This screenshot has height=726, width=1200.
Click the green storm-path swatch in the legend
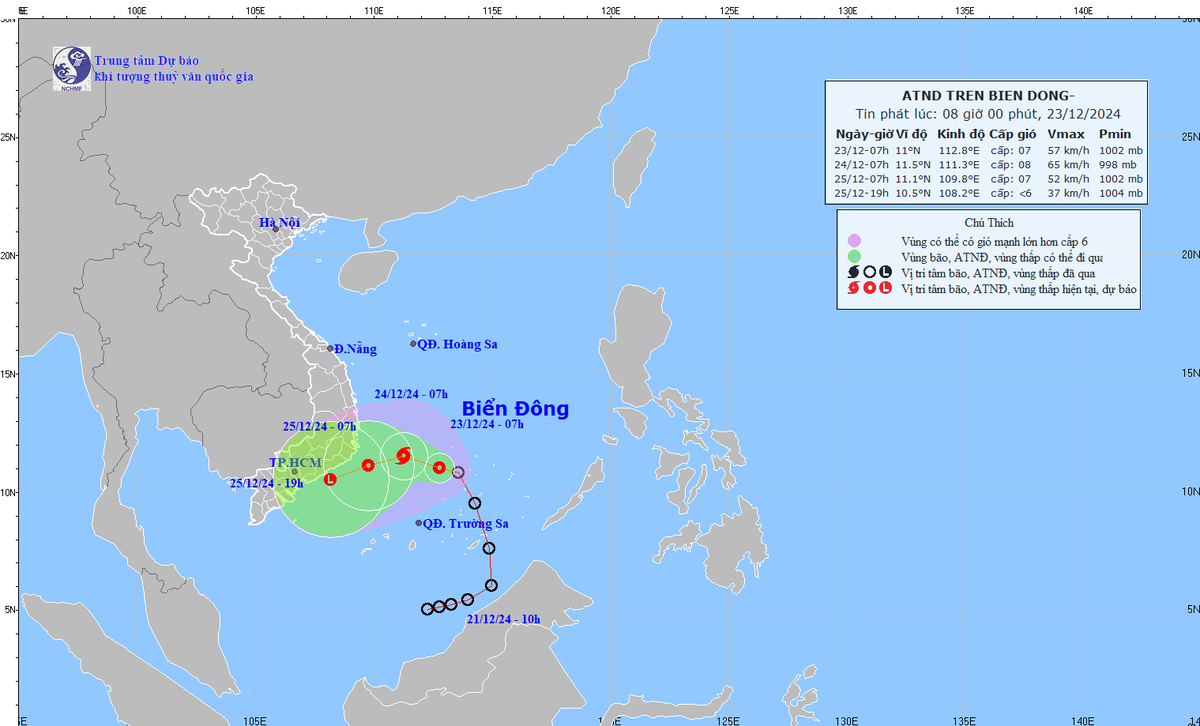pos(853,256)
